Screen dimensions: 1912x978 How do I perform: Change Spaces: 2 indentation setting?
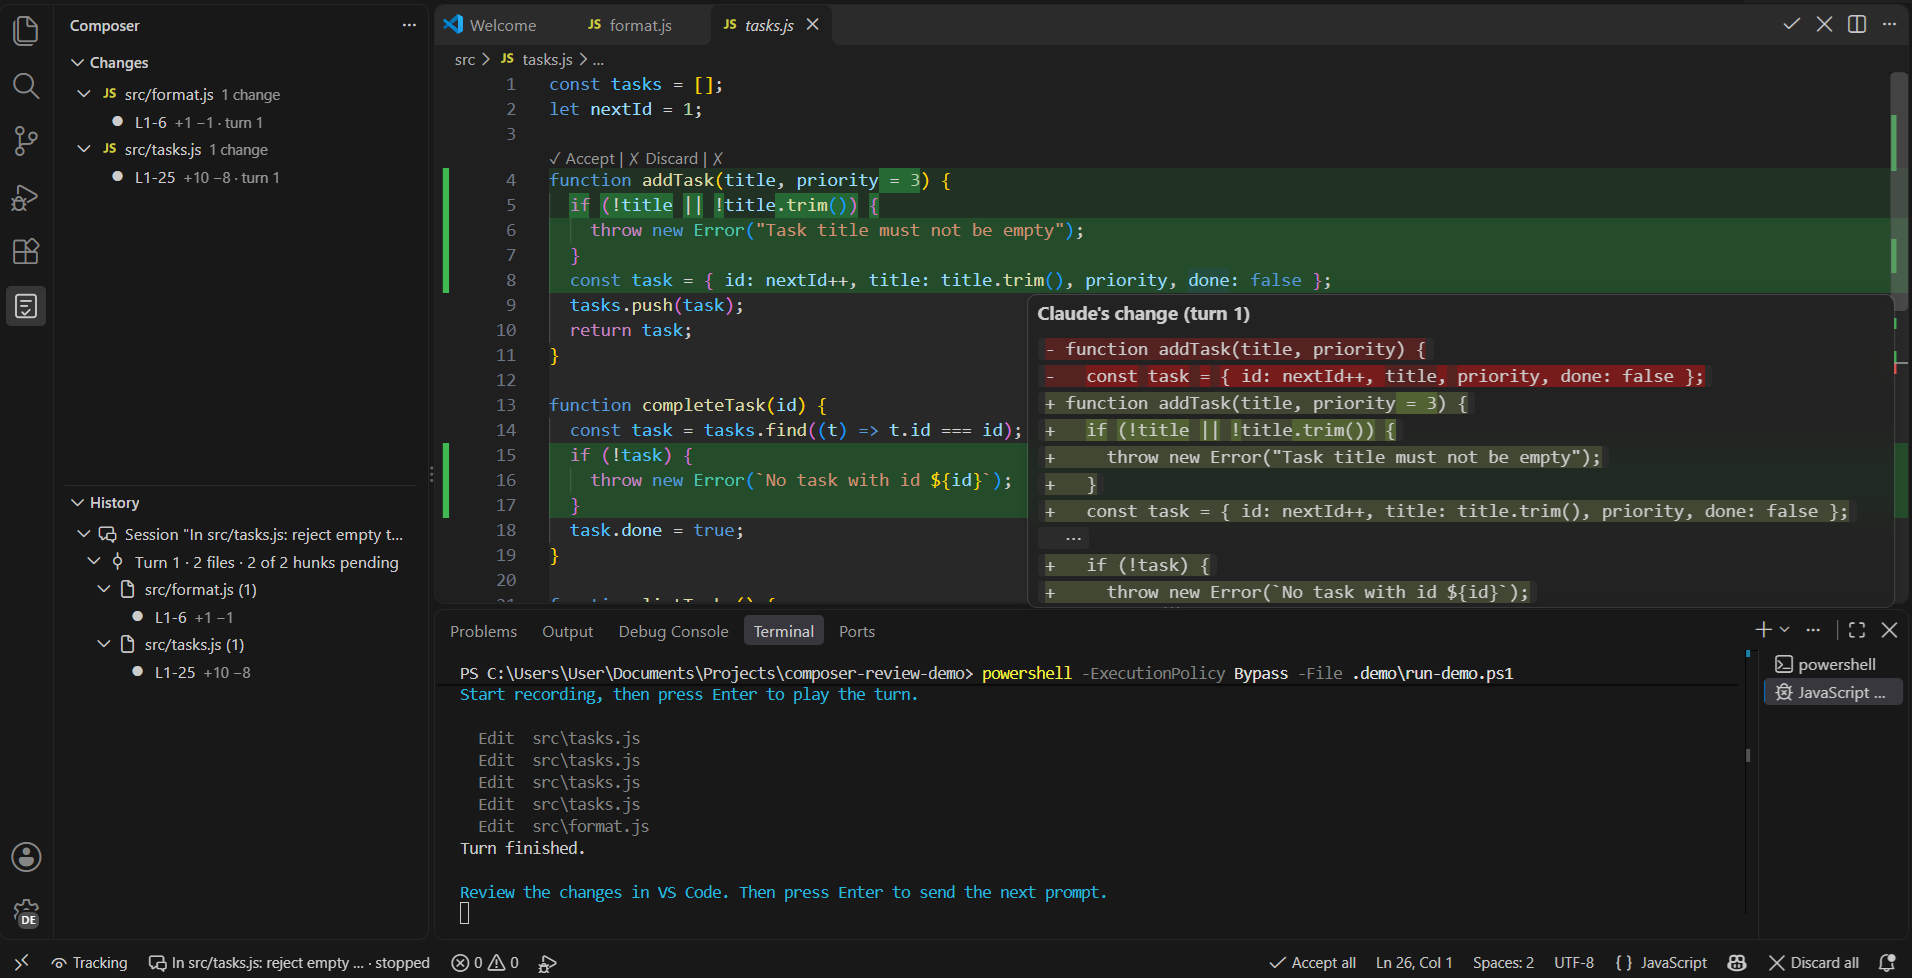1502,963
